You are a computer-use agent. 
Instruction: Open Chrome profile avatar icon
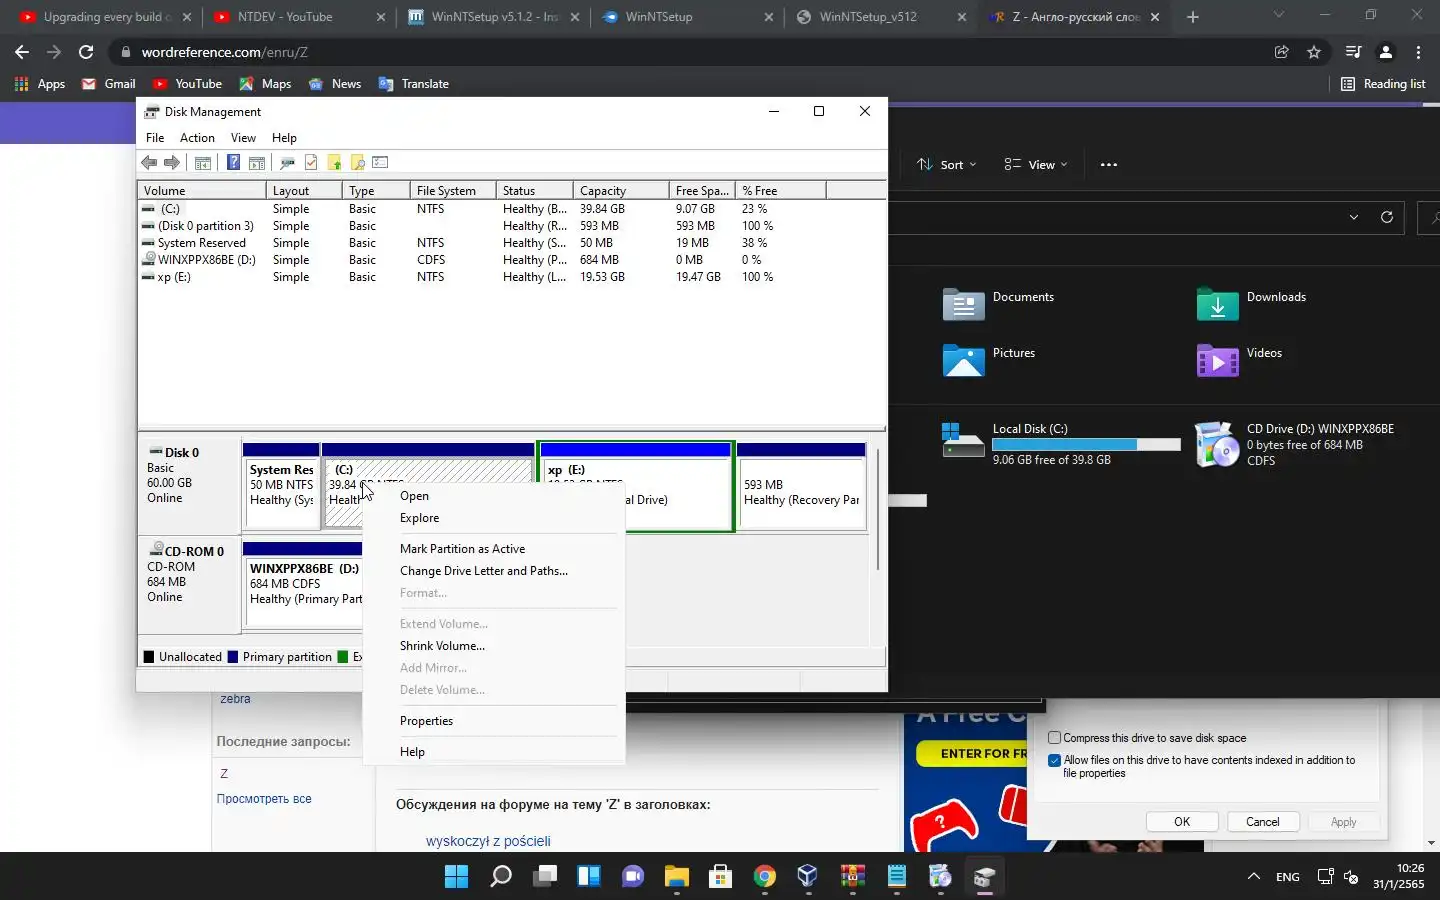point(1386,52)
